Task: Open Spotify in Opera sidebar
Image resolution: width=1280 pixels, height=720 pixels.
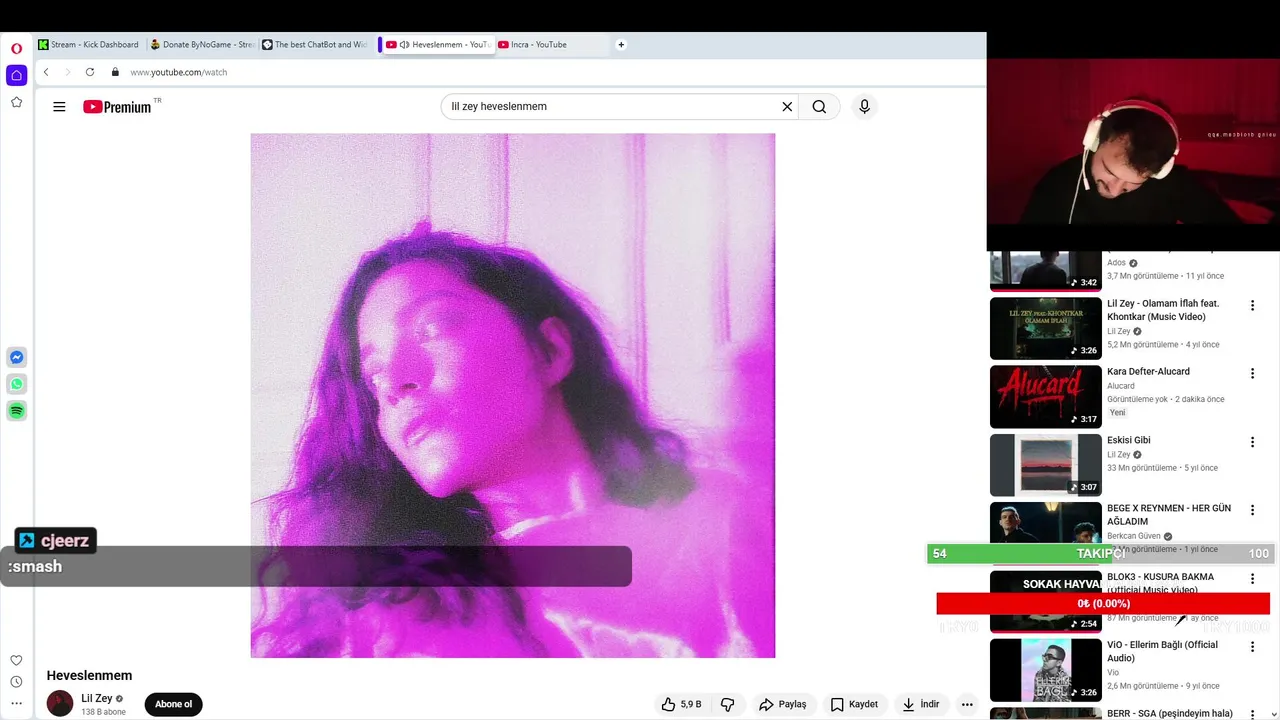Action: coord(16,411)
